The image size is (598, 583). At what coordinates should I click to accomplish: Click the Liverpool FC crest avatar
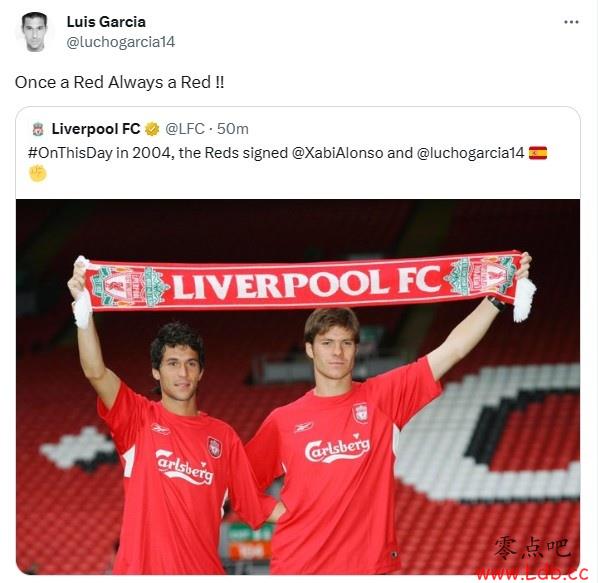[x=38, y=129]
